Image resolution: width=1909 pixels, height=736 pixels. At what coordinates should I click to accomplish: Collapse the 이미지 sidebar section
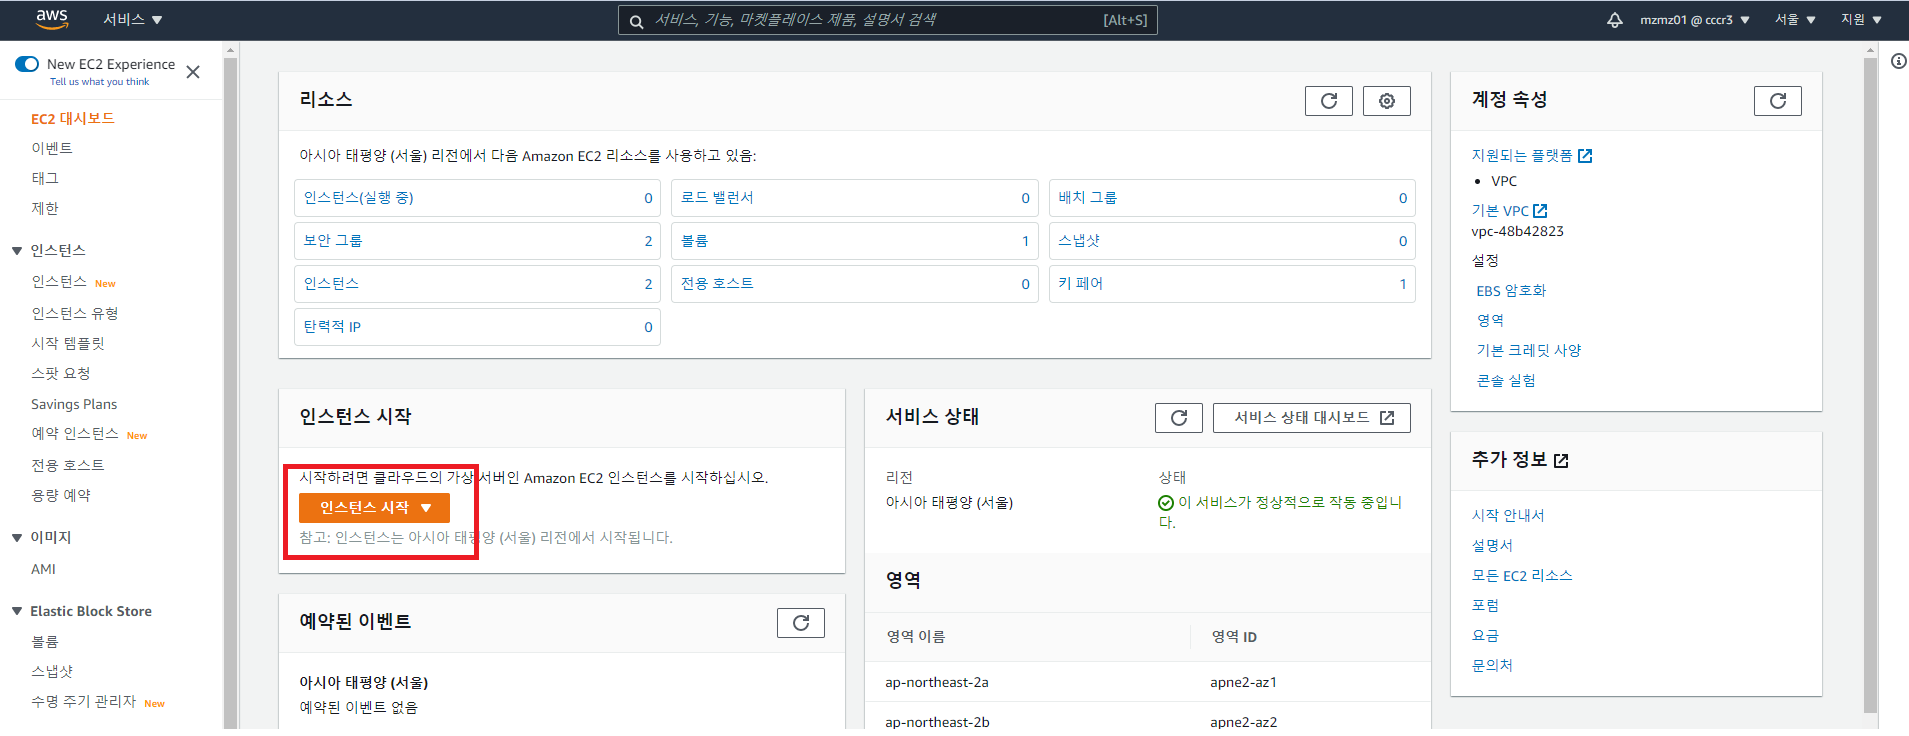click(x=17, y=538)
